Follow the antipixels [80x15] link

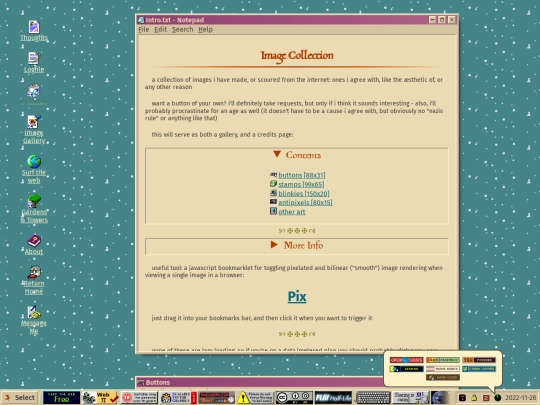tap(305, 202)
